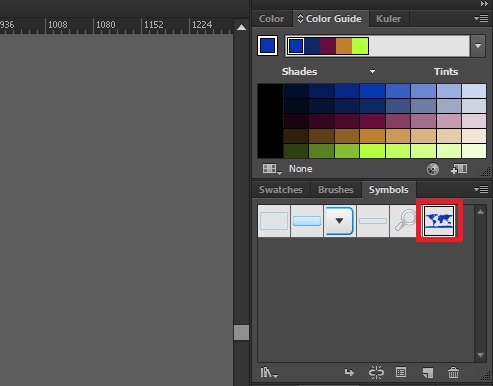The height and width of the screenshot is (386, 493).
Task: Collapse panels with the double-arrow icon
Action: click(x=484, y=4)
